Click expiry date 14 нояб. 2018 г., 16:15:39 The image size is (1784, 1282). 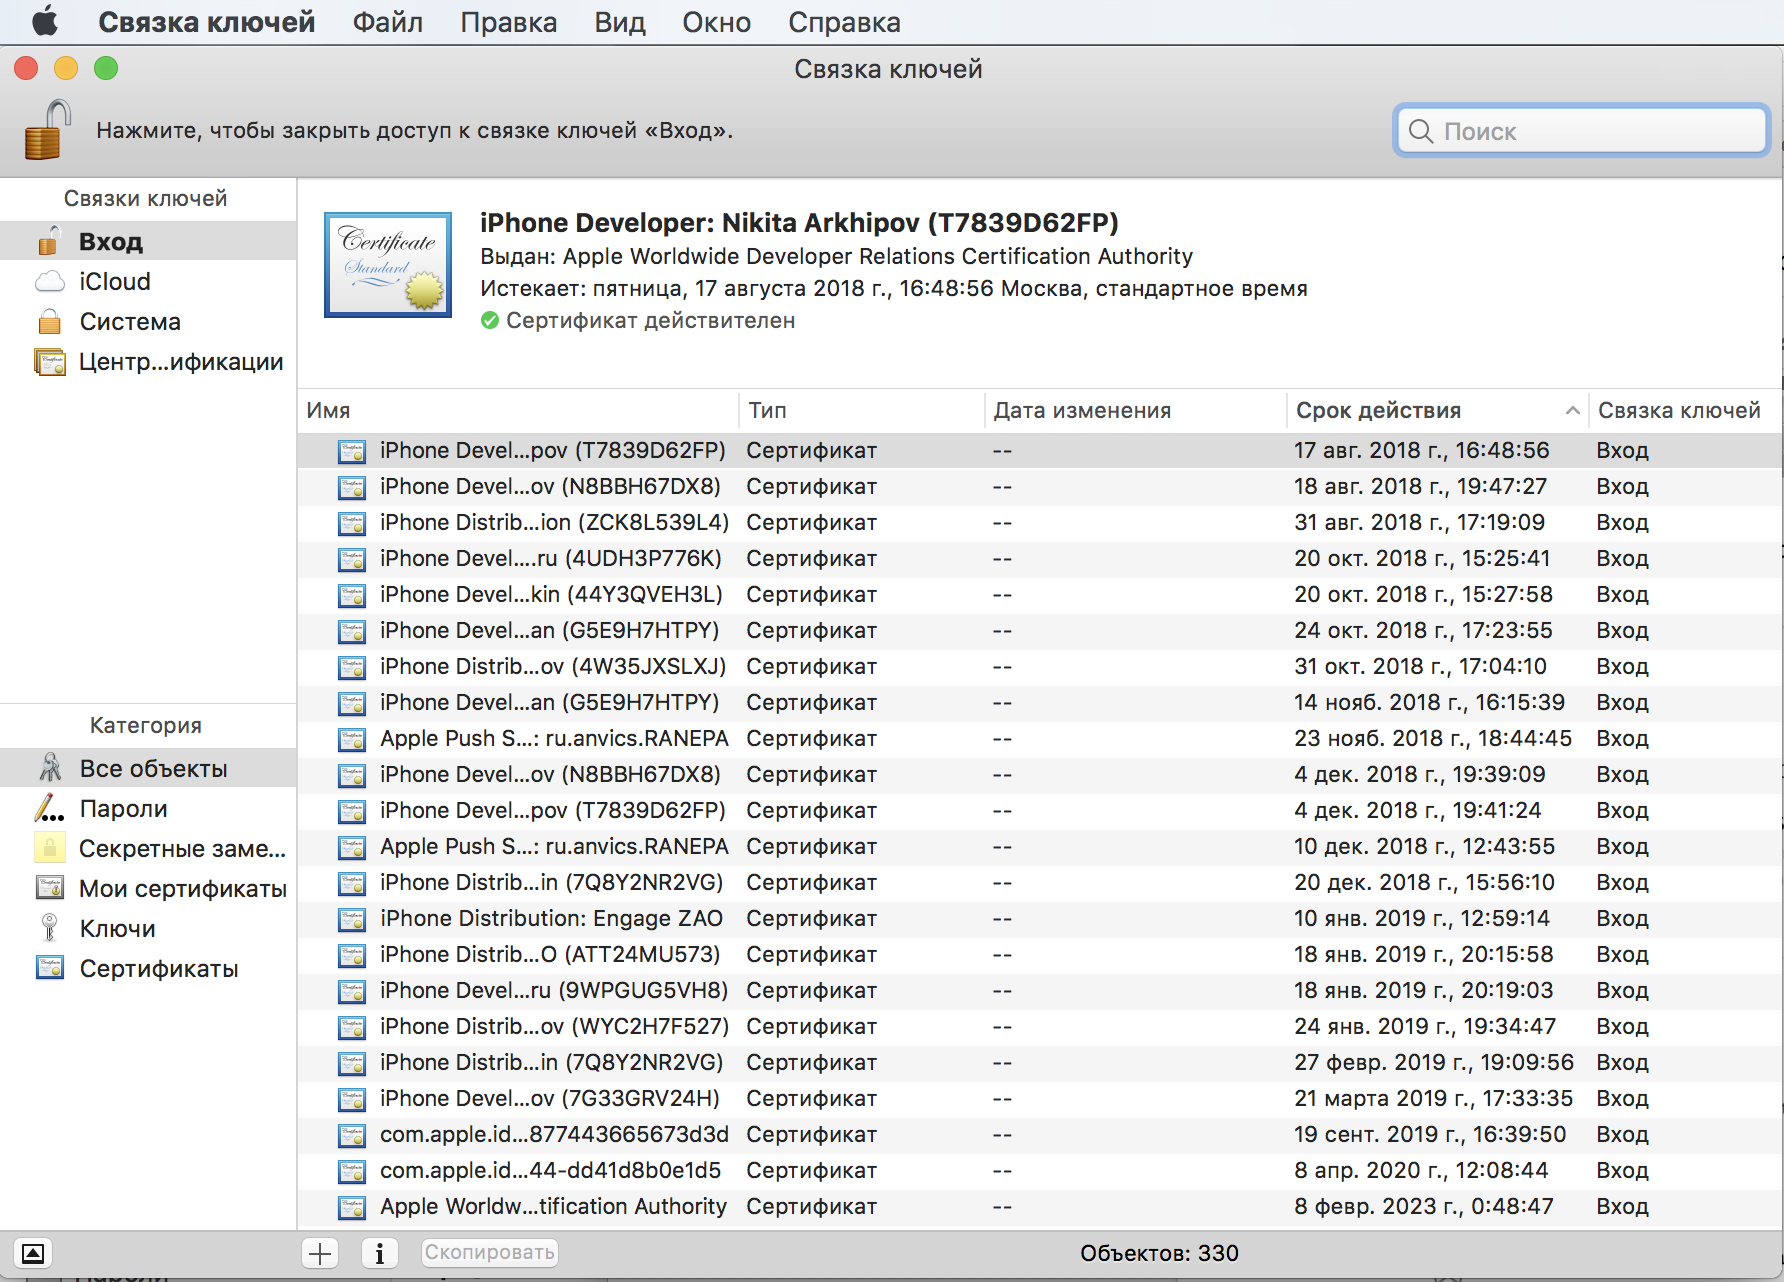click(x=1429, y=702)
